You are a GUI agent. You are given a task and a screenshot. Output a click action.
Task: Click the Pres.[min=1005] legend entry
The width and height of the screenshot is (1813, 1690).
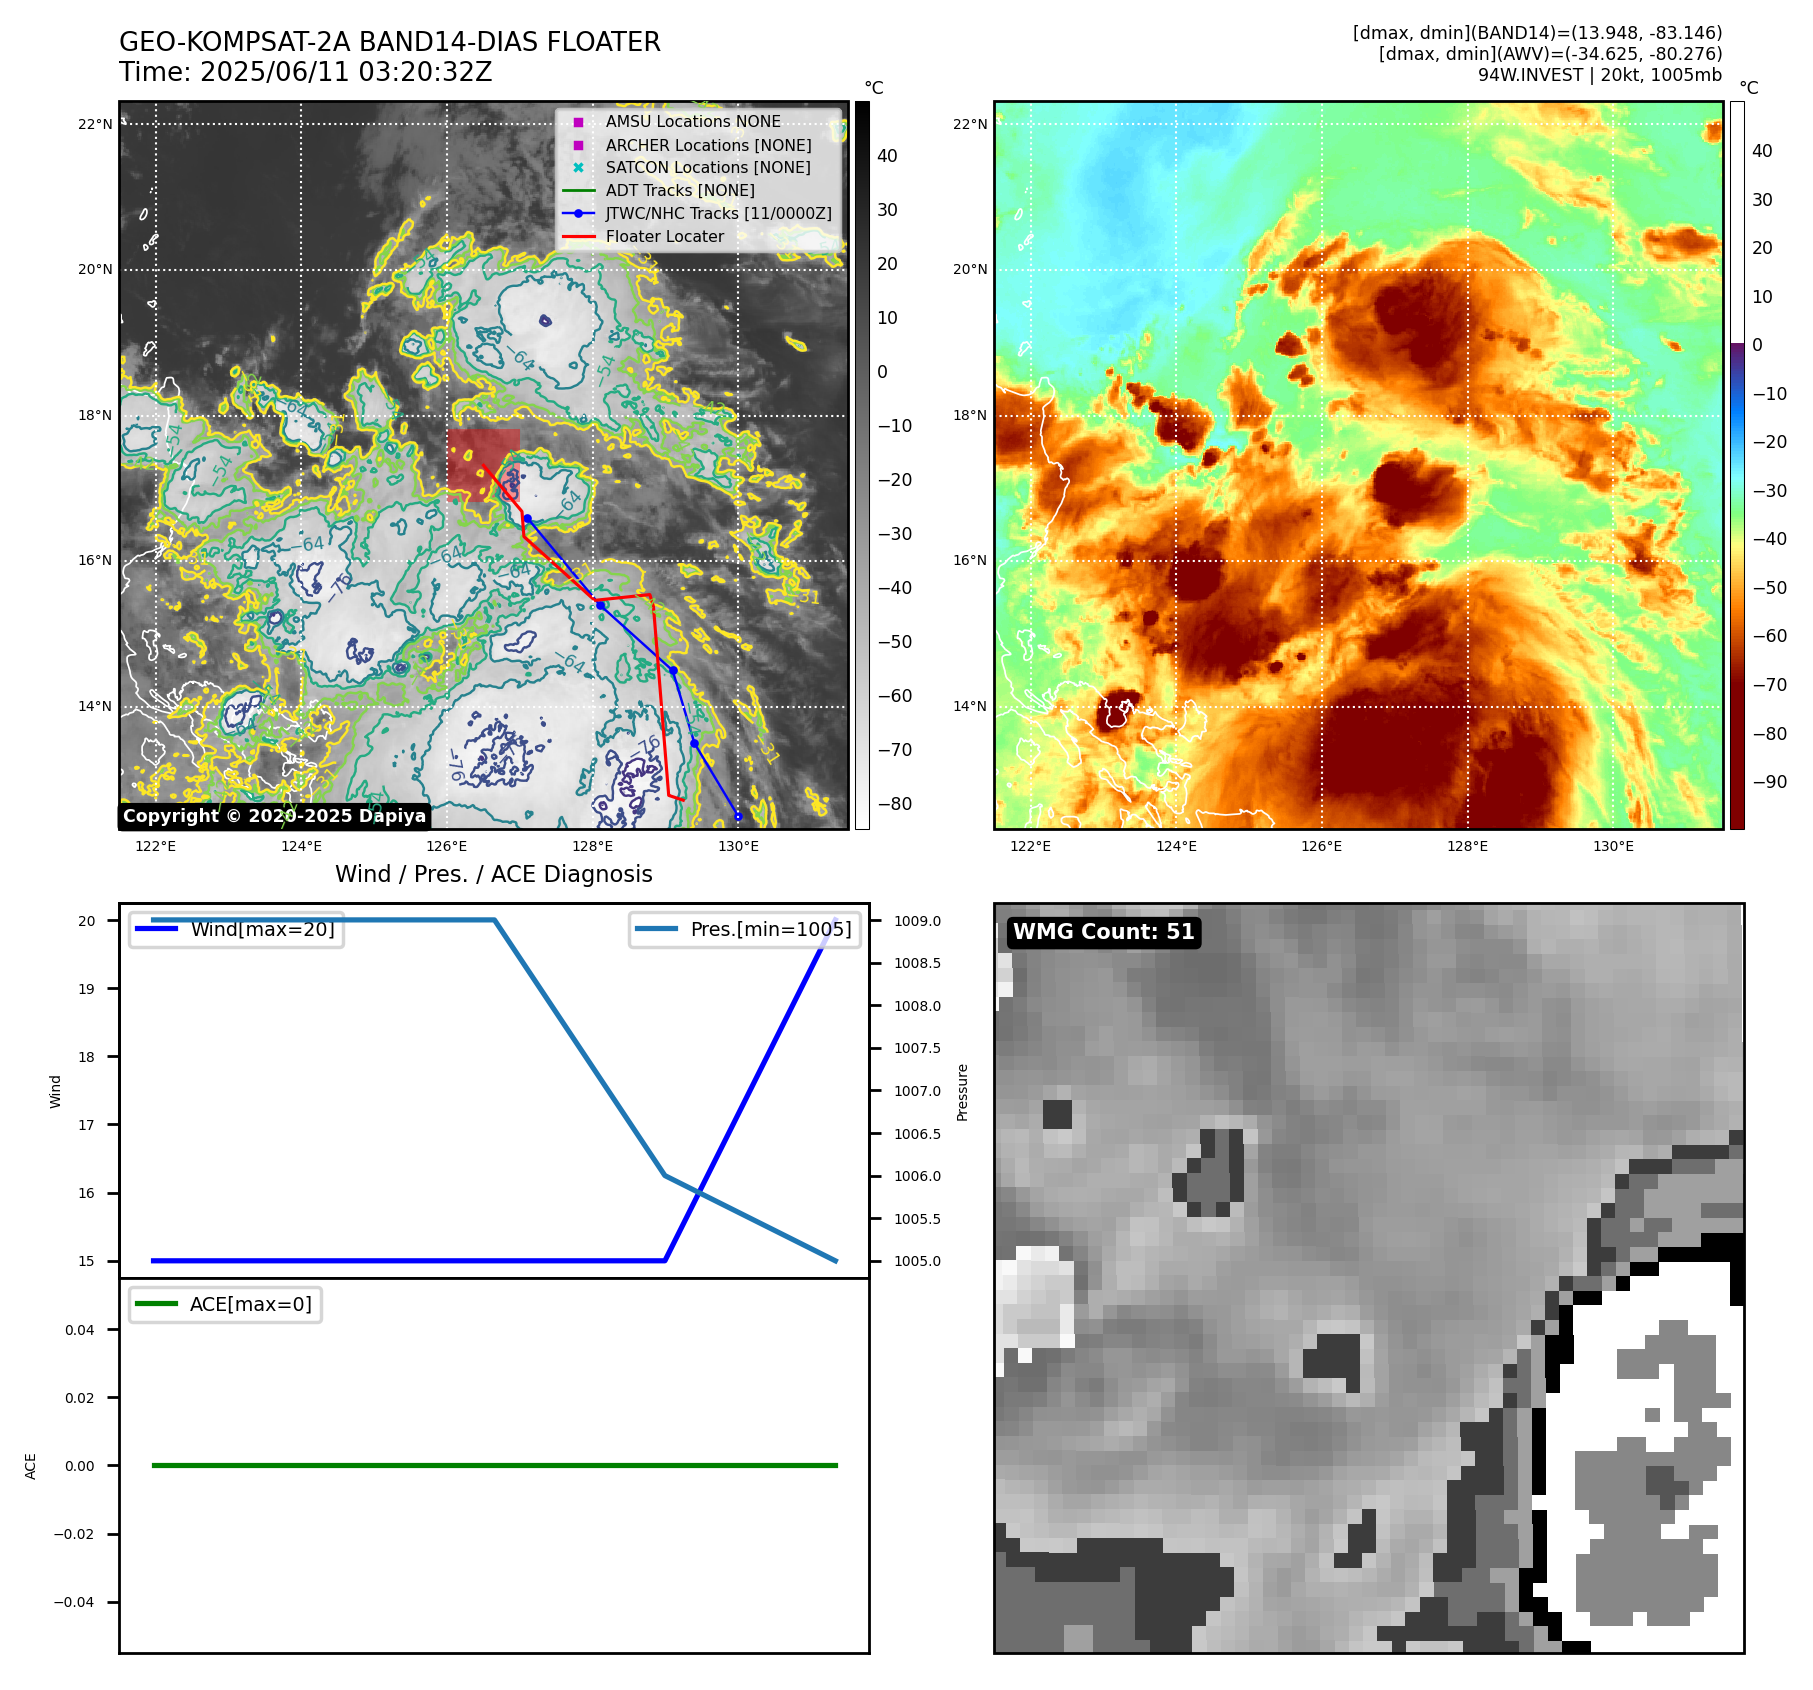coord(745,929)
